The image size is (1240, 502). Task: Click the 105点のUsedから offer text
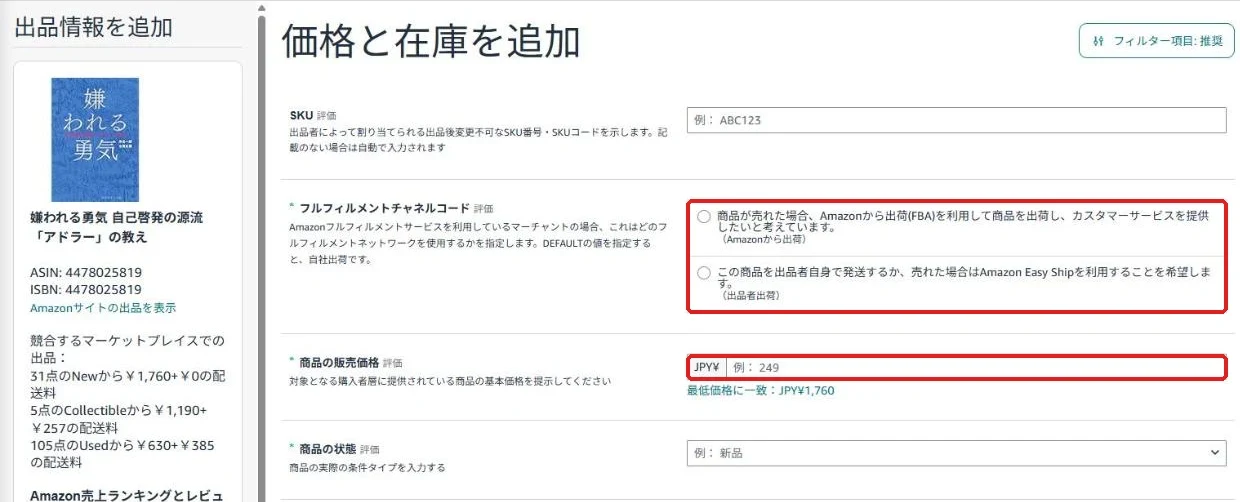122,454
